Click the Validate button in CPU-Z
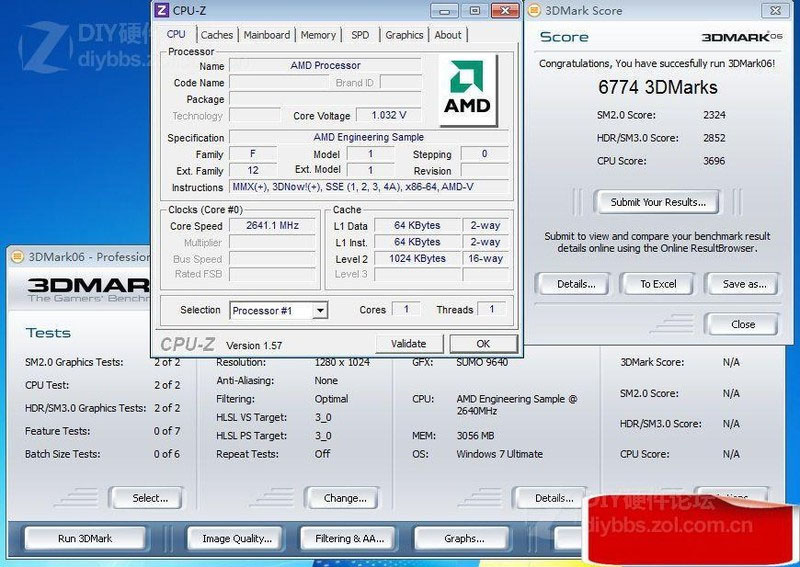This screenshot has height=567, width=800. coord(409,343)
